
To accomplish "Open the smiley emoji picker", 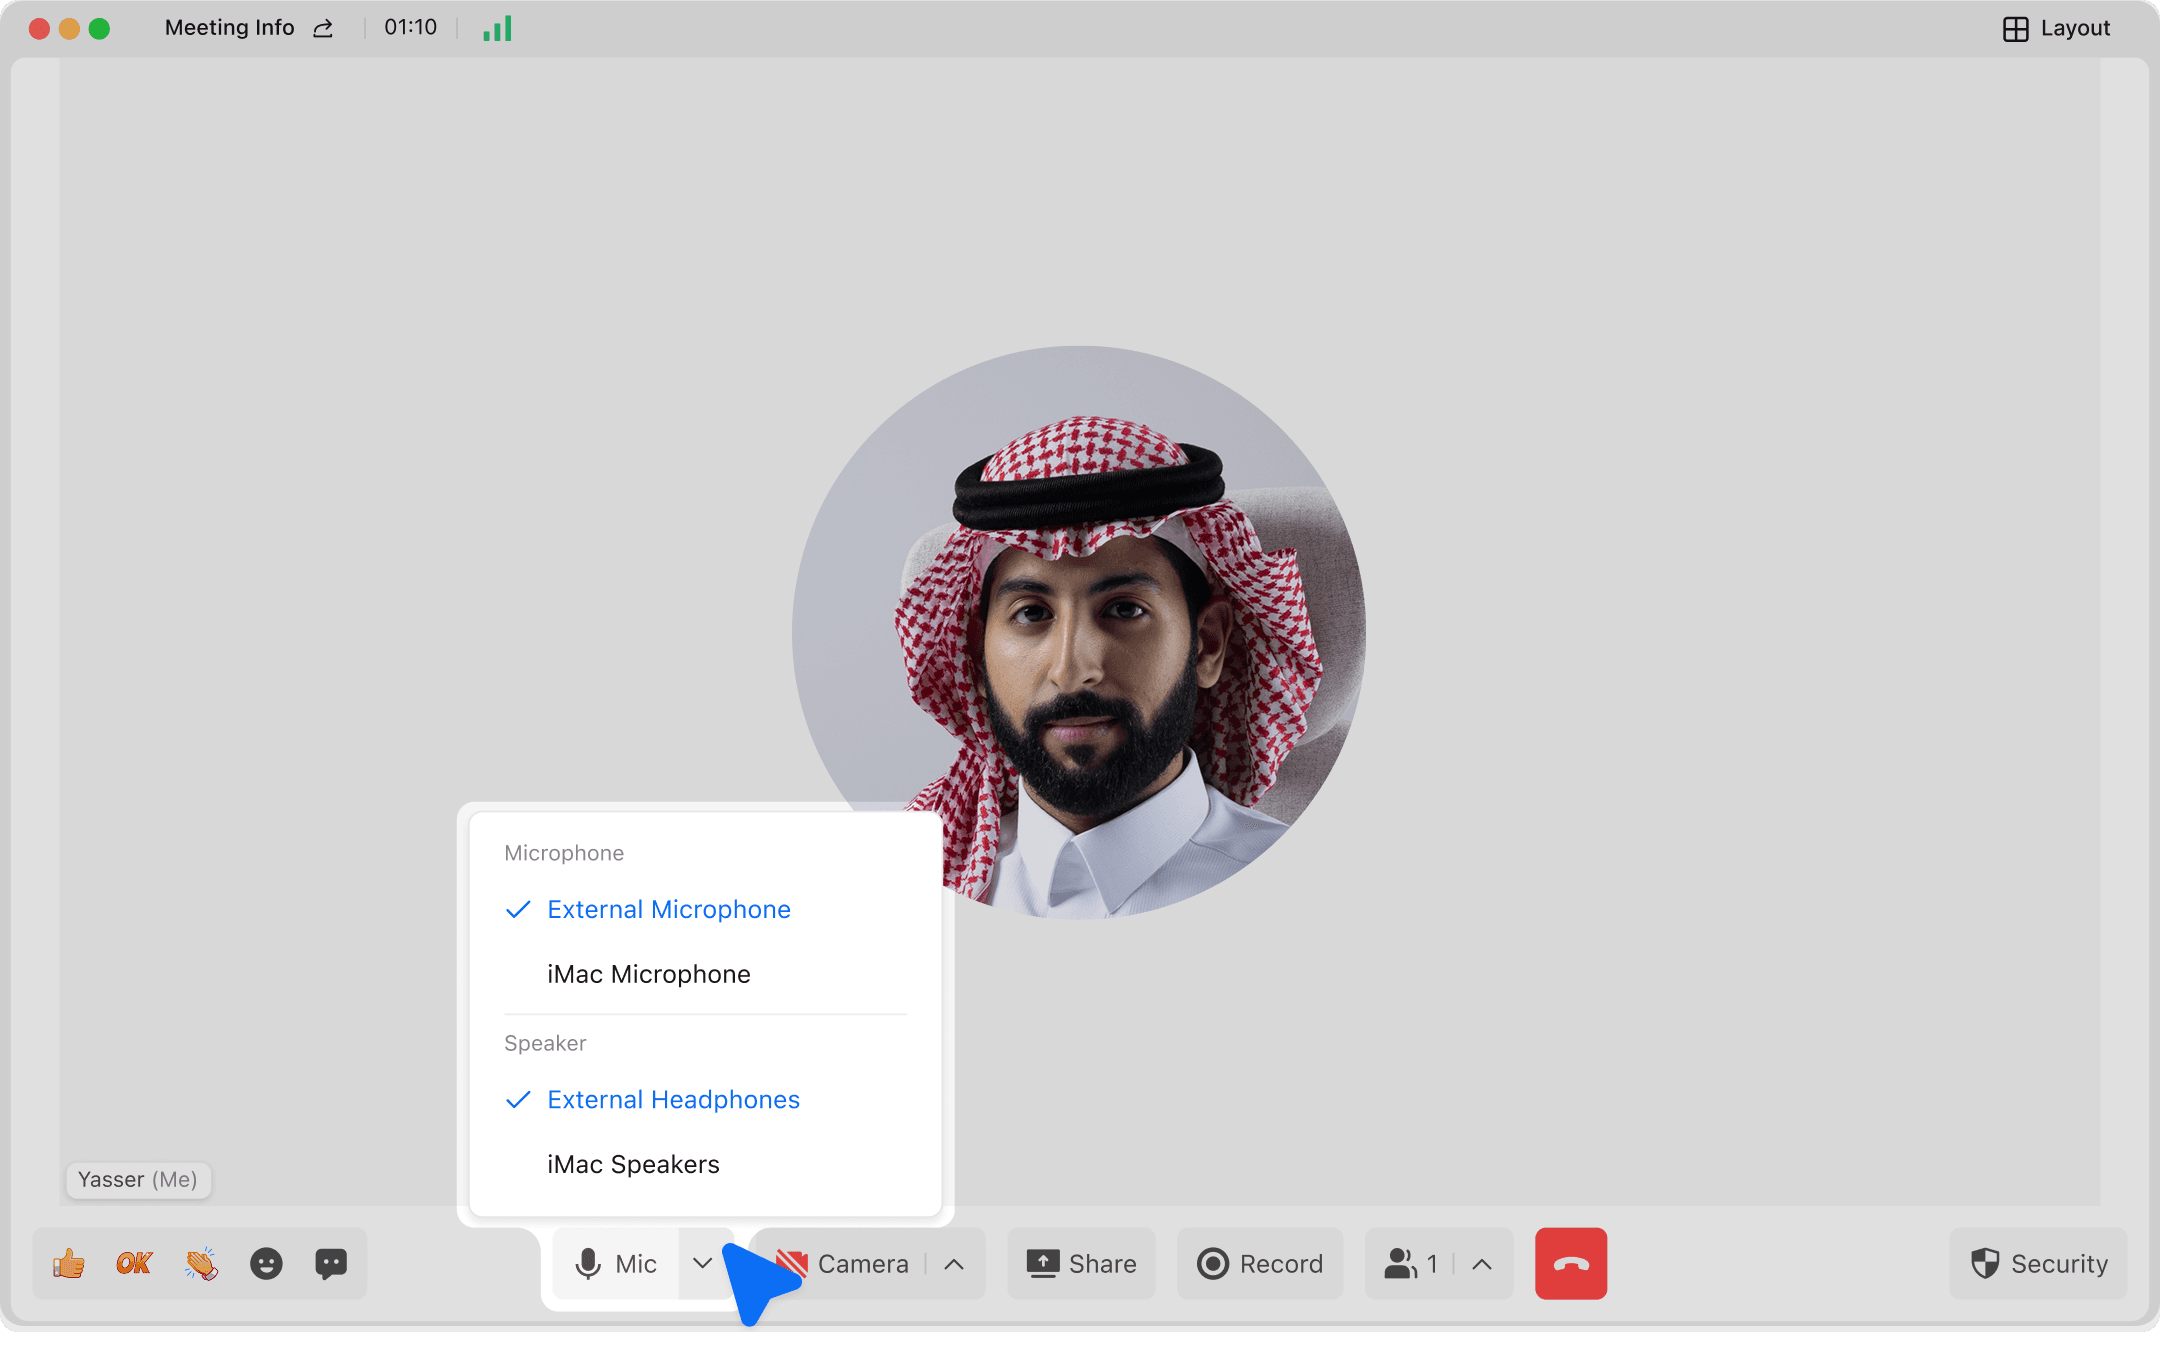I will pyautogui.click(x=266, y=1264).
